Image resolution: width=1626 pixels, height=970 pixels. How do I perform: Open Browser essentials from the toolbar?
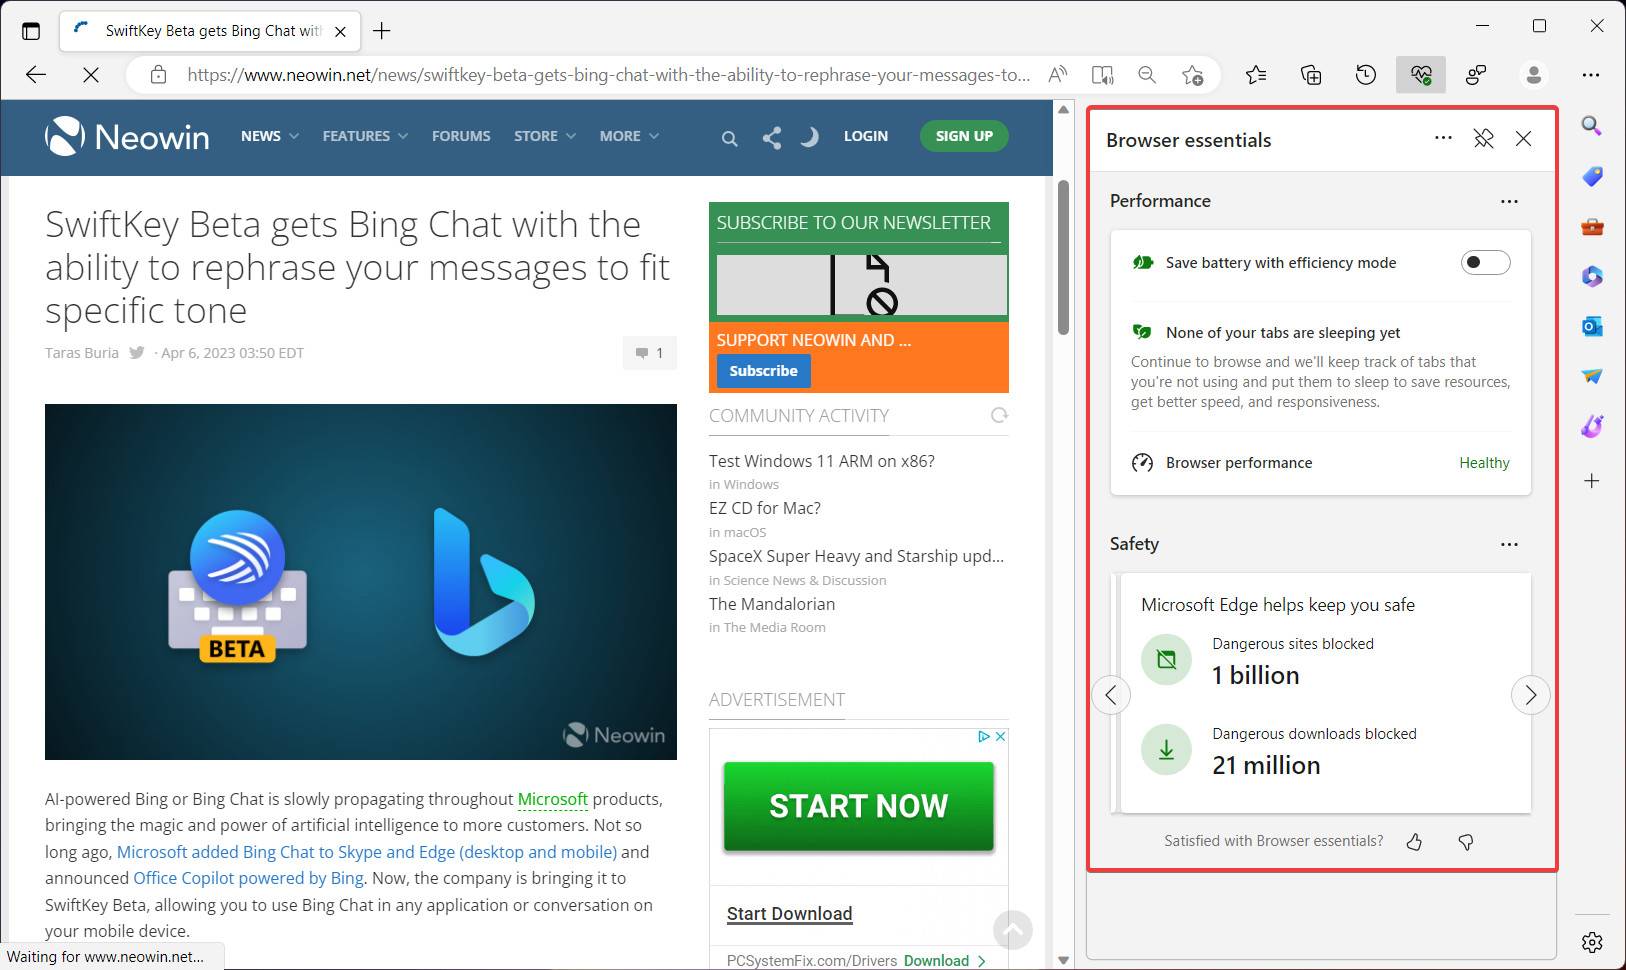1421,74
